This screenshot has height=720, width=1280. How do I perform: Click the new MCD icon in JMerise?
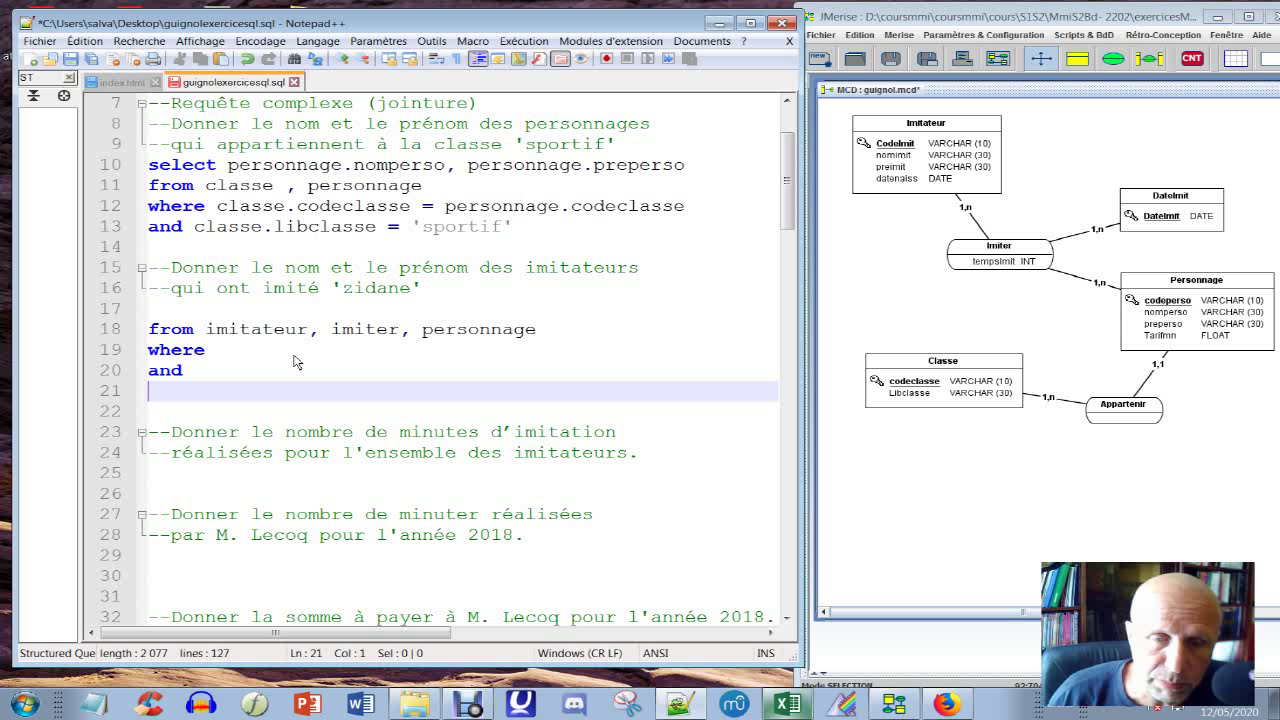[x=821, y=59]
